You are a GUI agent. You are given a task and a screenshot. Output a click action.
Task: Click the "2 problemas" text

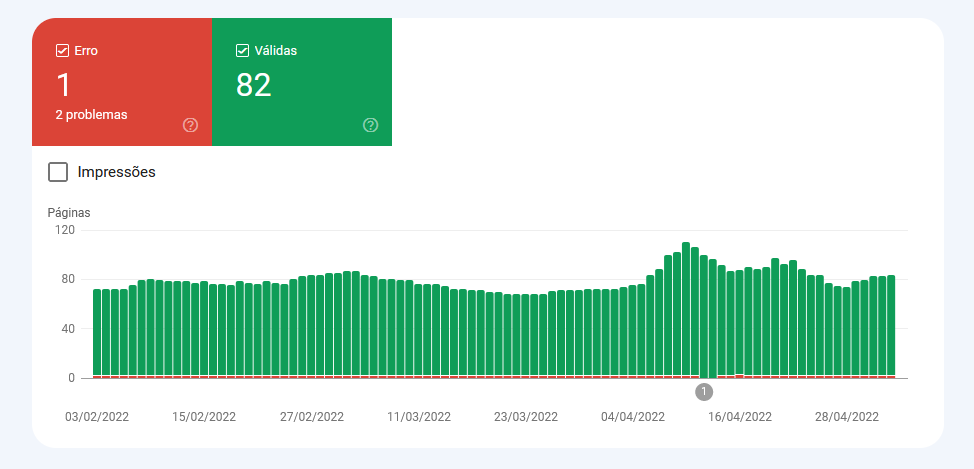coord(92,115)
